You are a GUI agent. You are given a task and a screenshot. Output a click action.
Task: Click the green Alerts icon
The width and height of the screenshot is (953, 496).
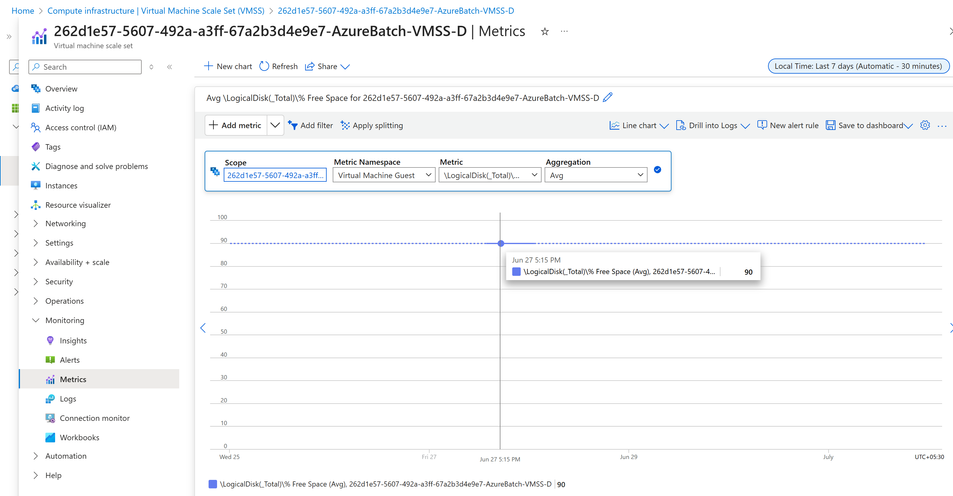(x=50, y=360)
